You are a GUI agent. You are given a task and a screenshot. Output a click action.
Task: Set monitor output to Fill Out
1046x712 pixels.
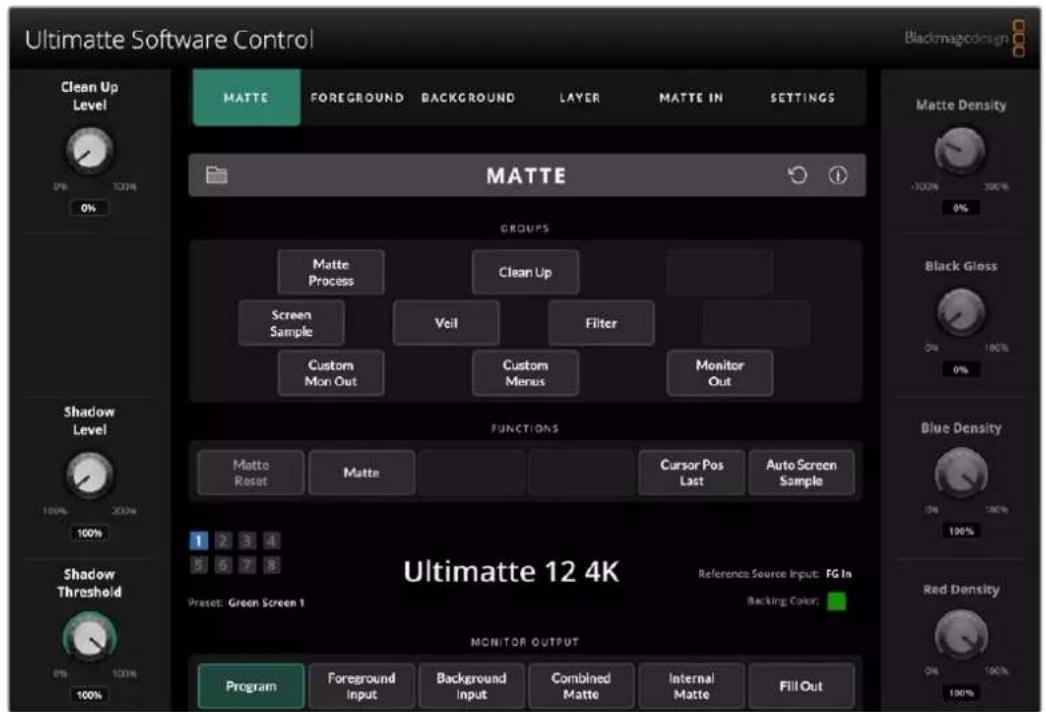(801, 686)
